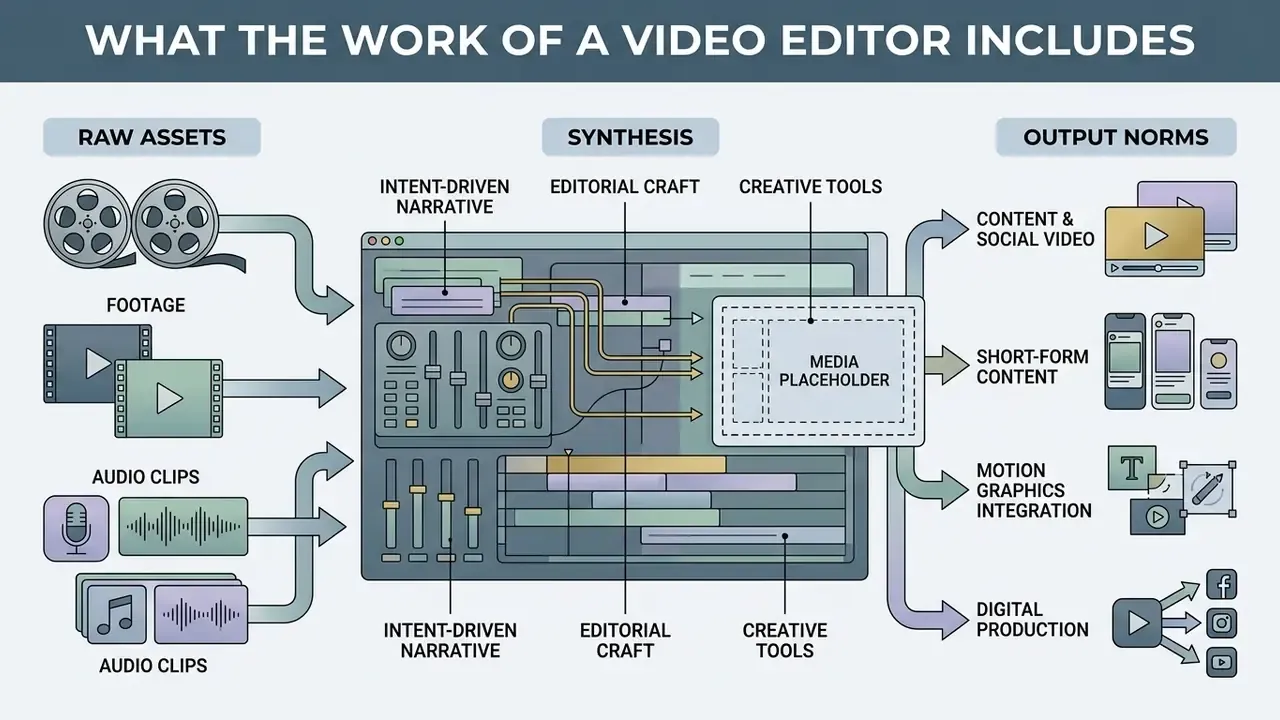The image size is (1280, 720).
Task: Click the pencil edit icon
Action: [x=1206, y=487]
